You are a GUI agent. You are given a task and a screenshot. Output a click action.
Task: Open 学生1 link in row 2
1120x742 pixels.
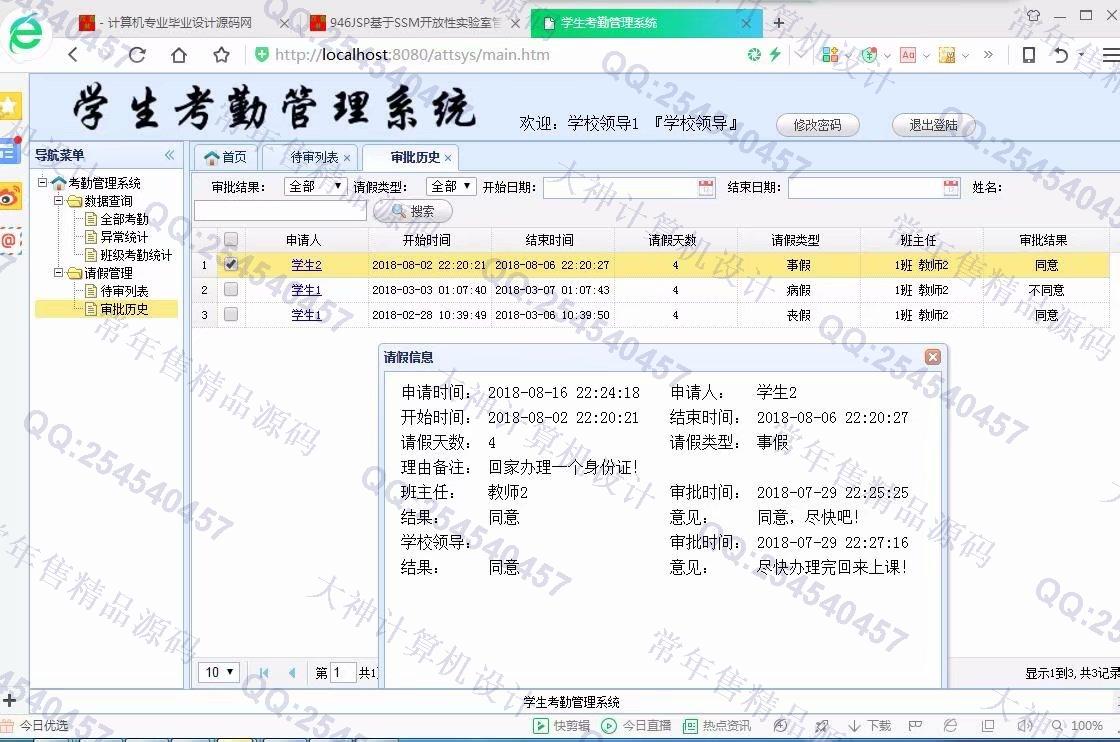pos(306,290)
